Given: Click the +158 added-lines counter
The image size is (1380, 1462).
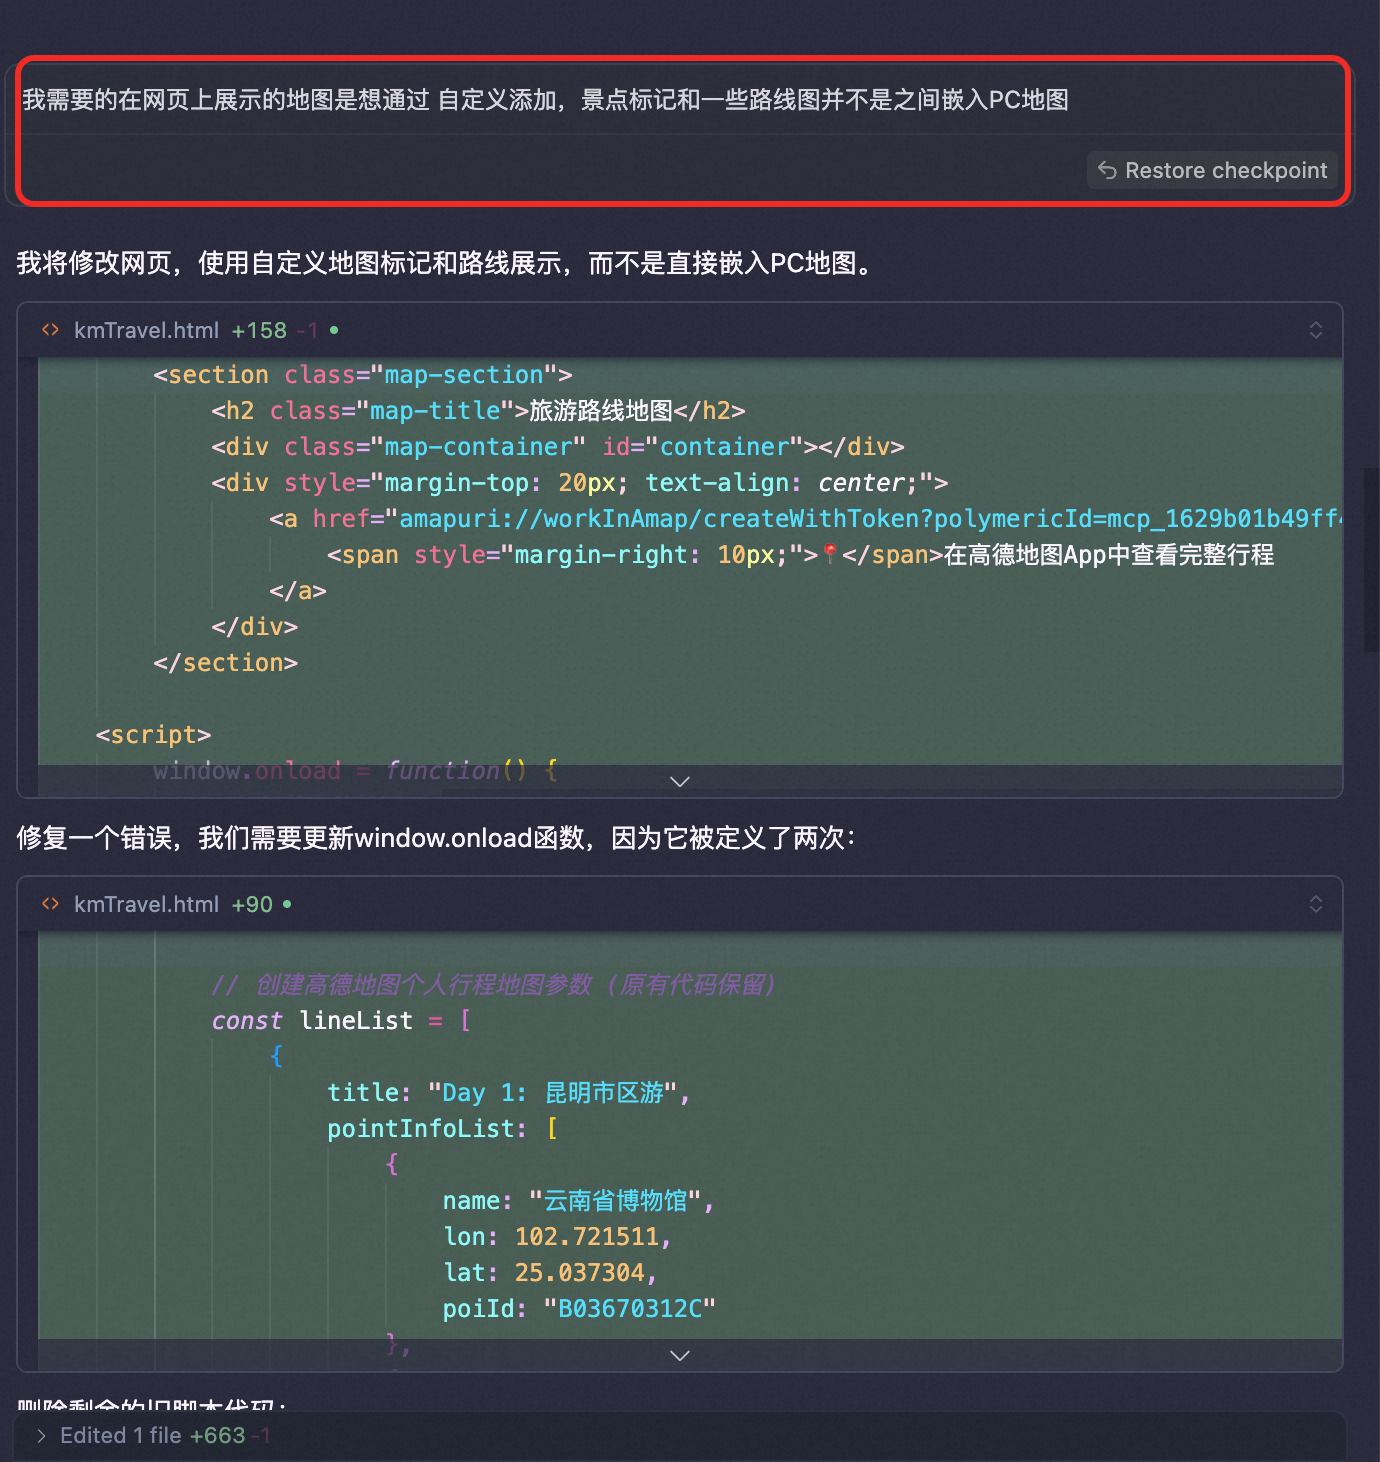Looking at the screenshot, I should click(259, 330).
